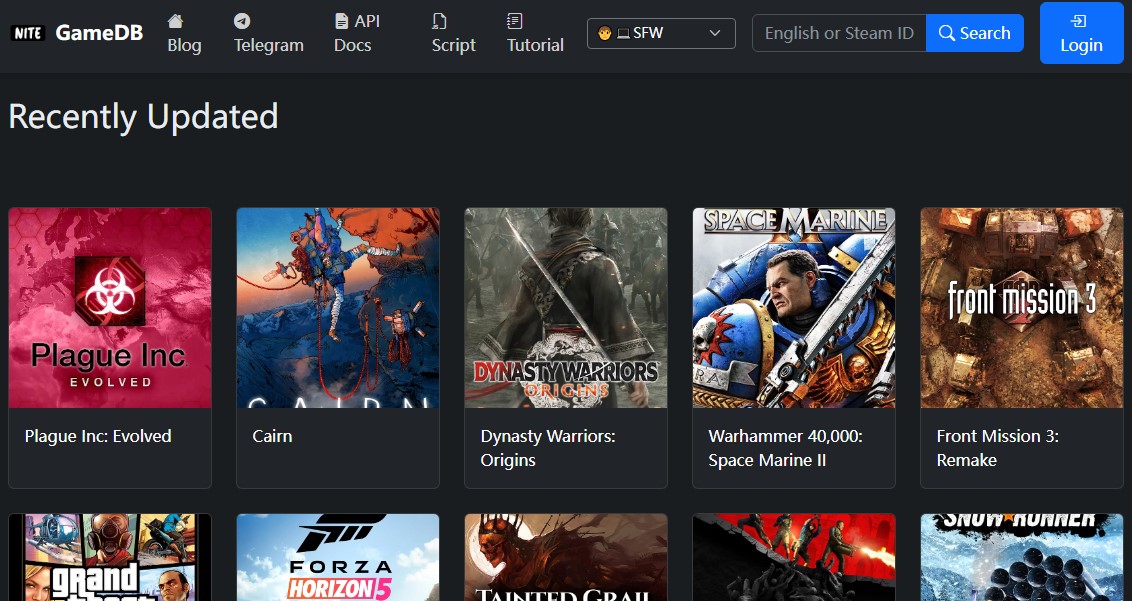Open the Plague Inc: Evolved cover image
This screenshot has width=1132, height=601.
[110, 308]
